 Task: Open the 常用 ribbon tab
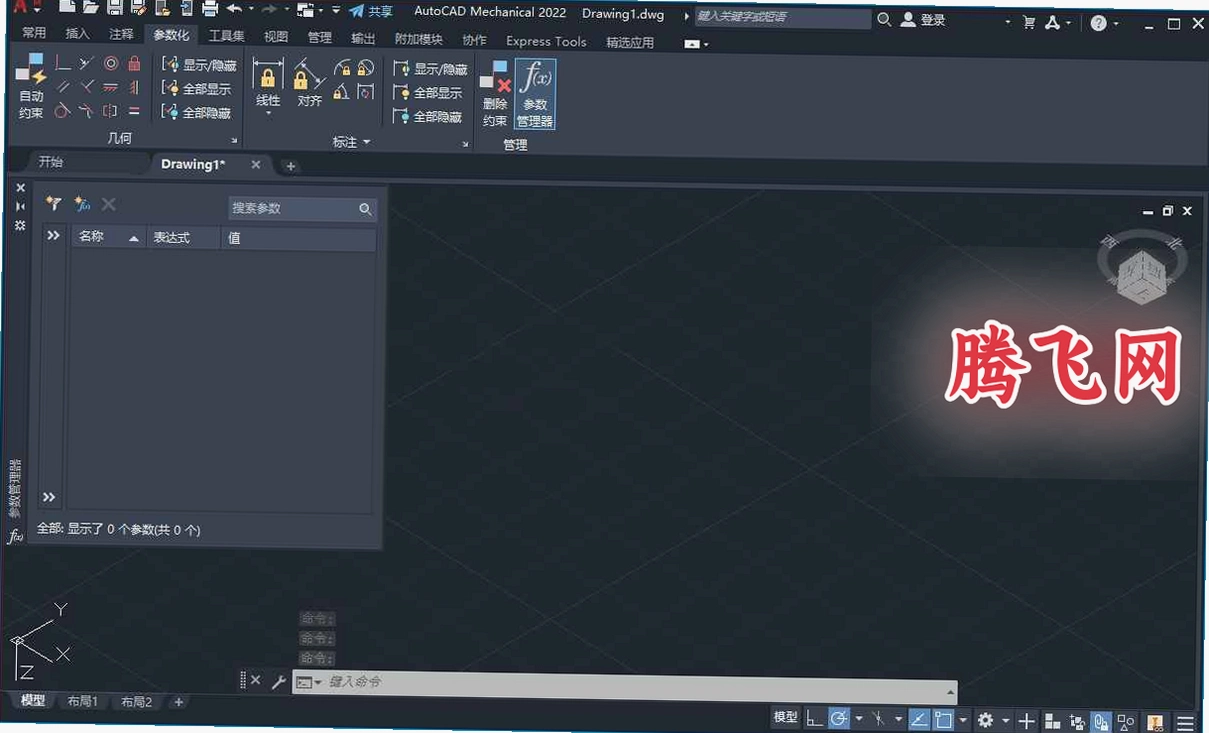[x=34, y=35]
